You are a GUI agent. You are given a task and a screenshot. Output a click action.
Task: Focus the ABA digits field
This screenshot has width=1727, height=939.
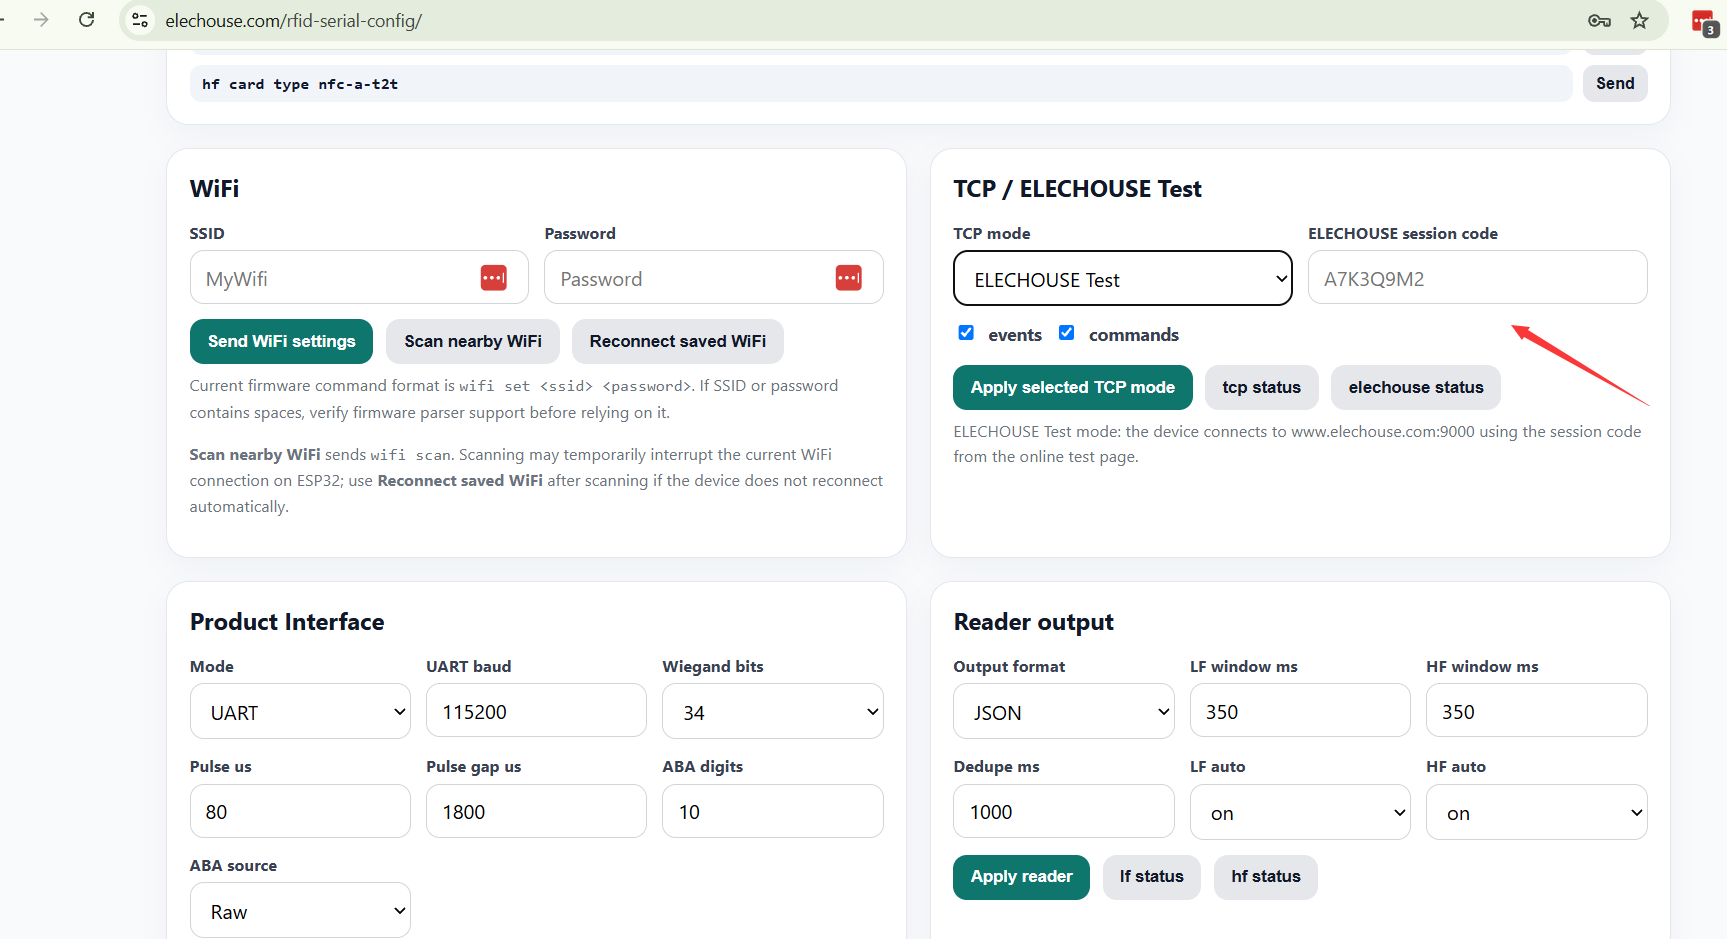[x=773, y=811]
